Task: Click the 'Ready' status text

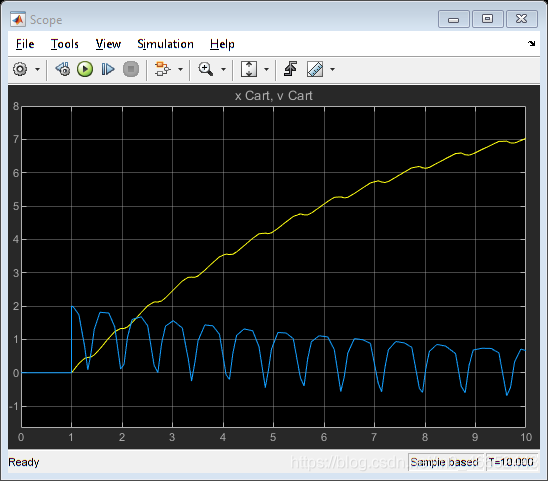Action: (24, 462)
